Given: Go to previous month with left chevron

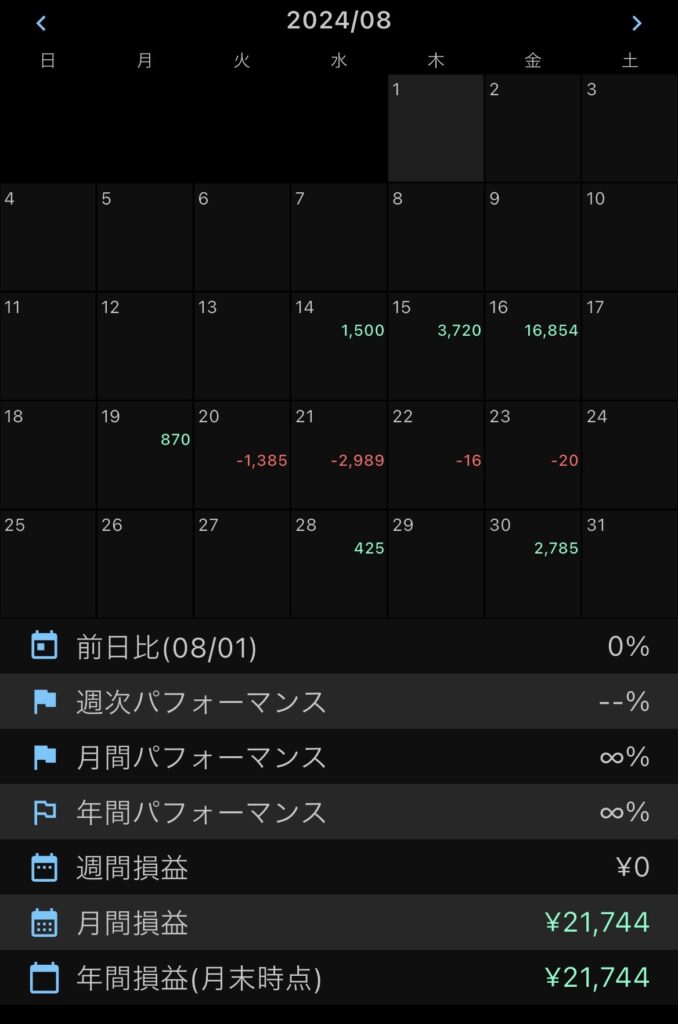Looking at the screenshot, I should (x=41, y=23).
